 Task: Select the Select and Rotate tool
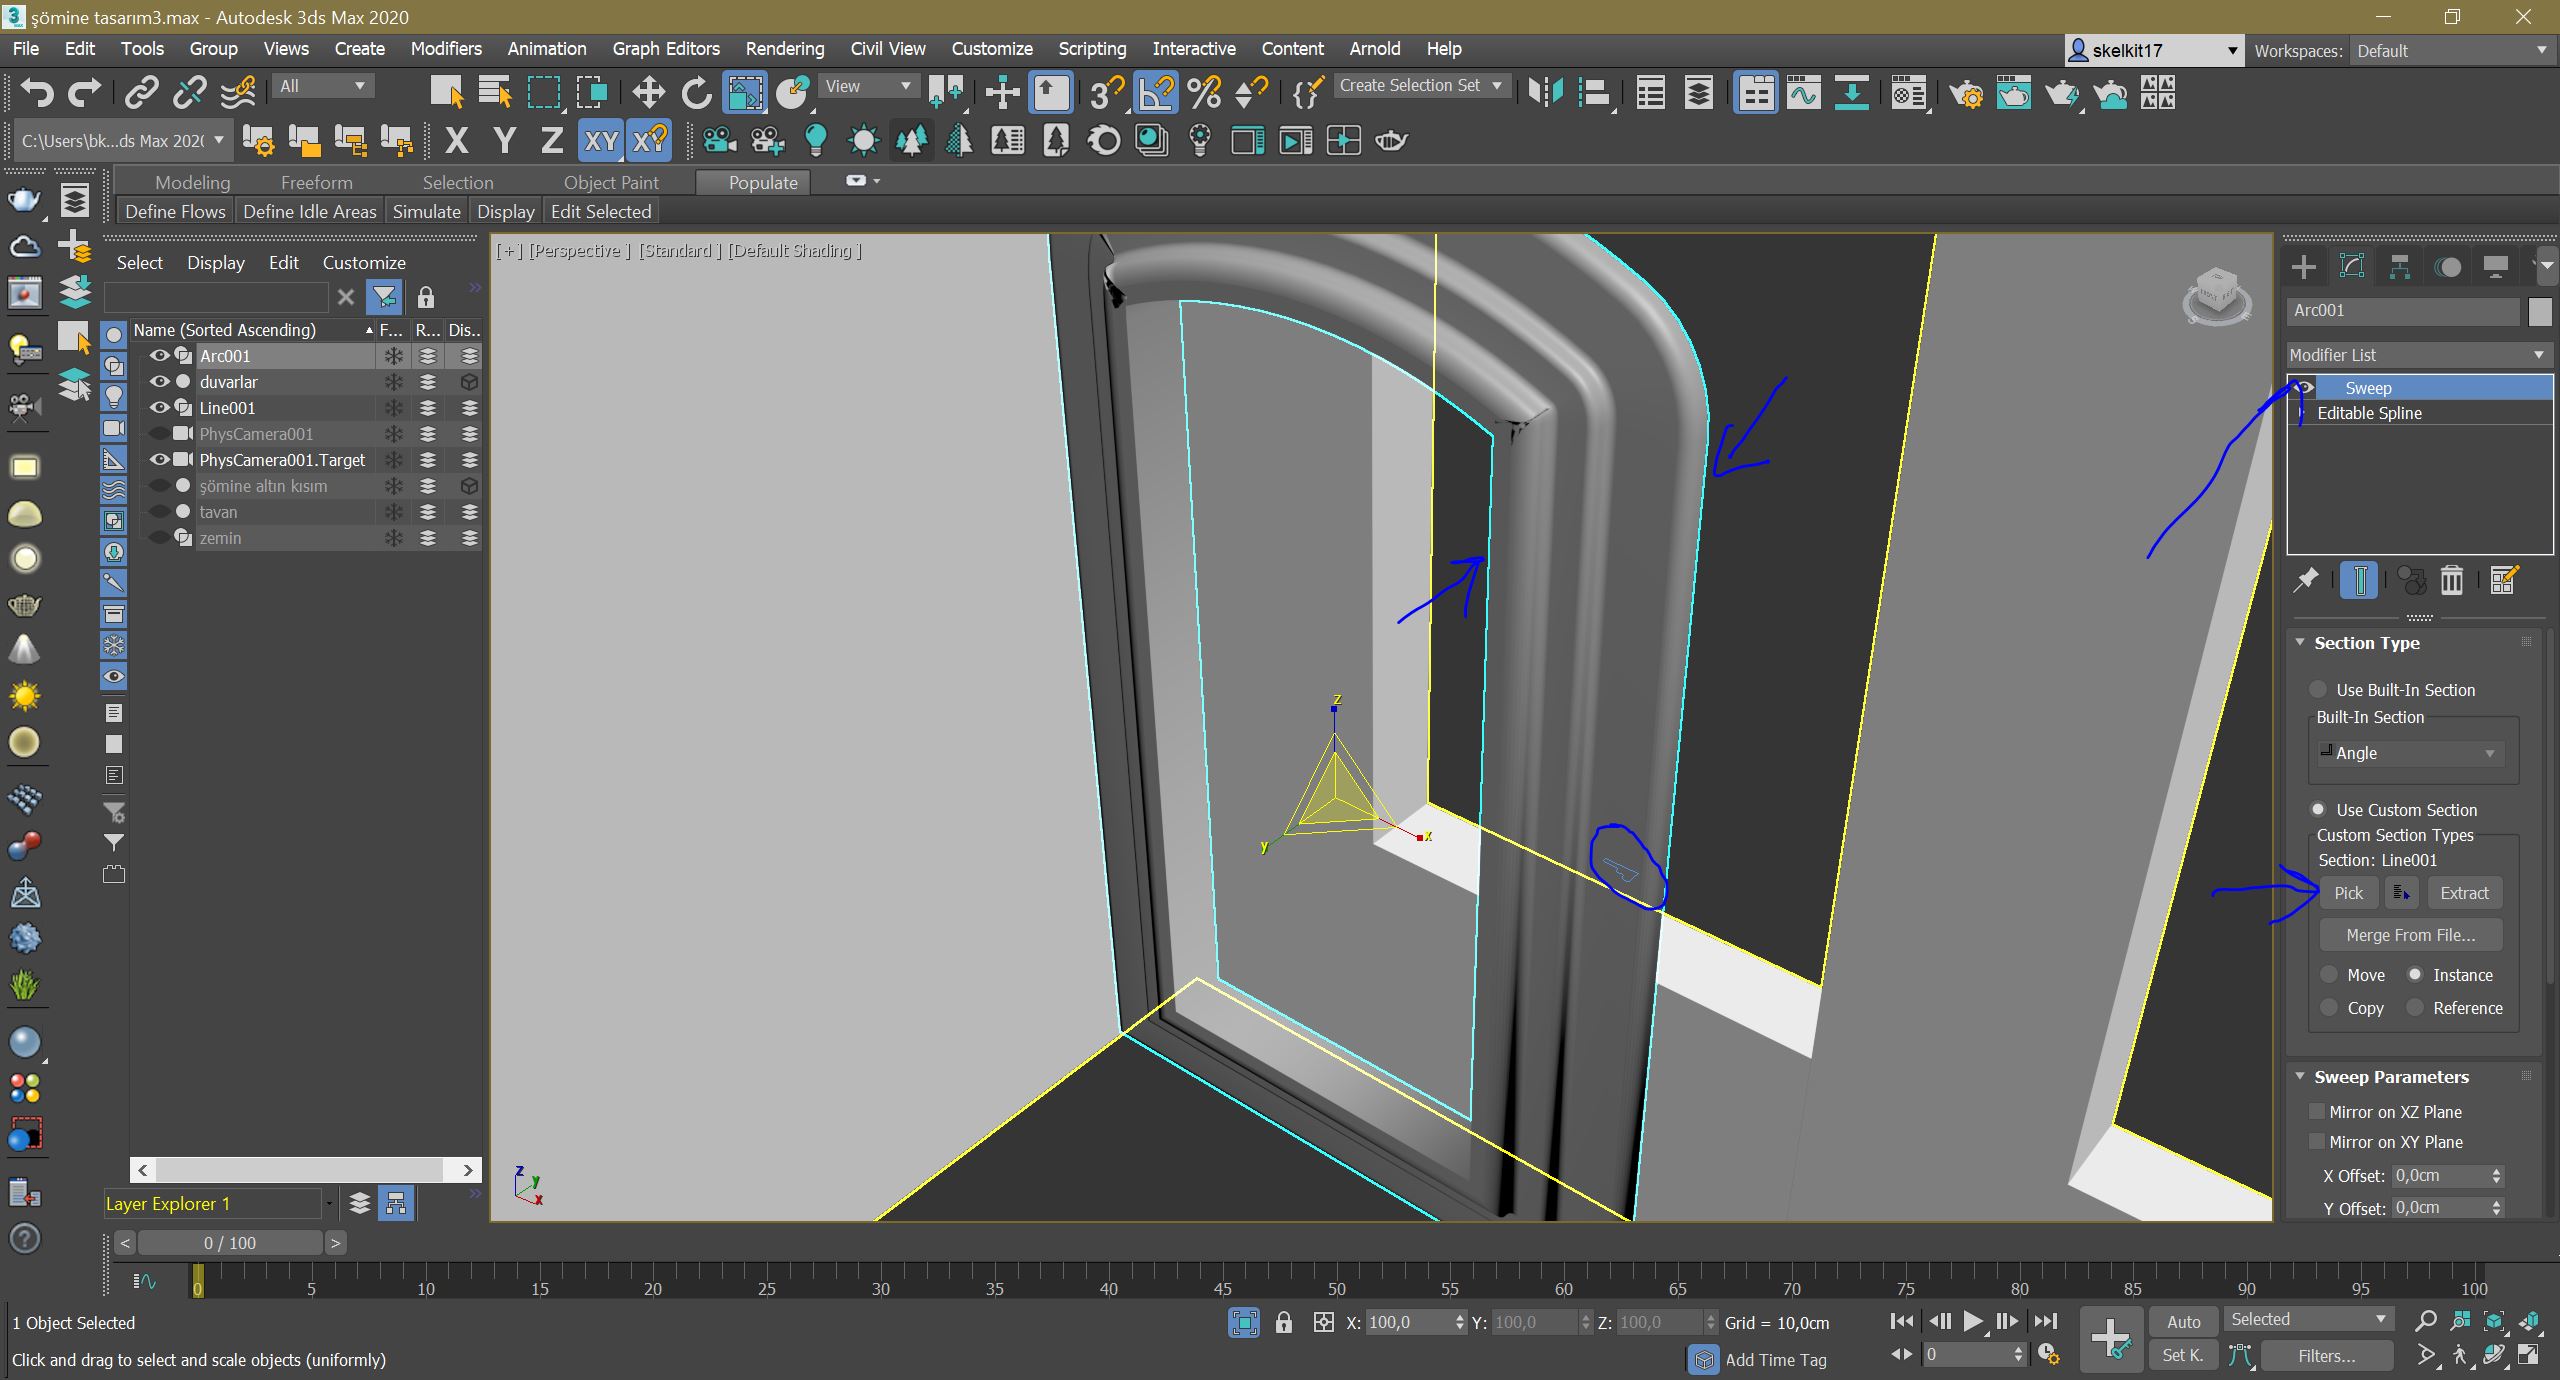coord(697,92)
